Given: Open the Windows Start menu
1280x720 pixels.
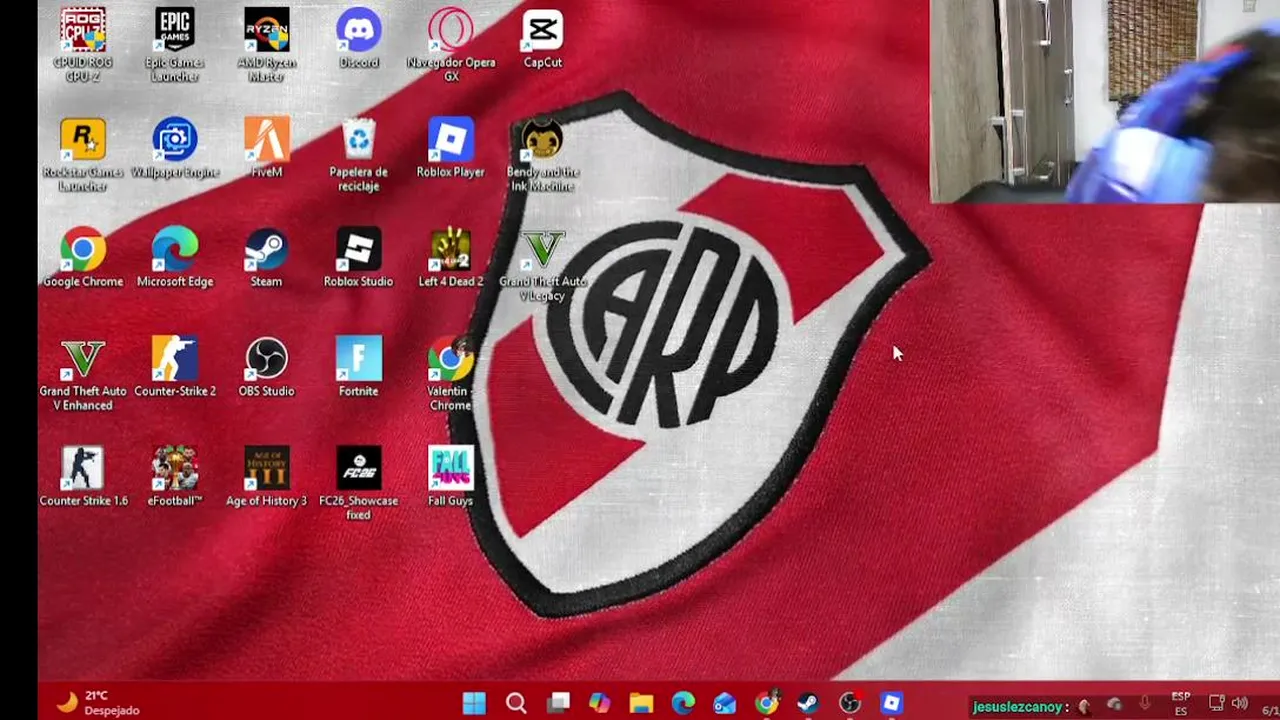Looking at the screenshot, I should (474, 703).
